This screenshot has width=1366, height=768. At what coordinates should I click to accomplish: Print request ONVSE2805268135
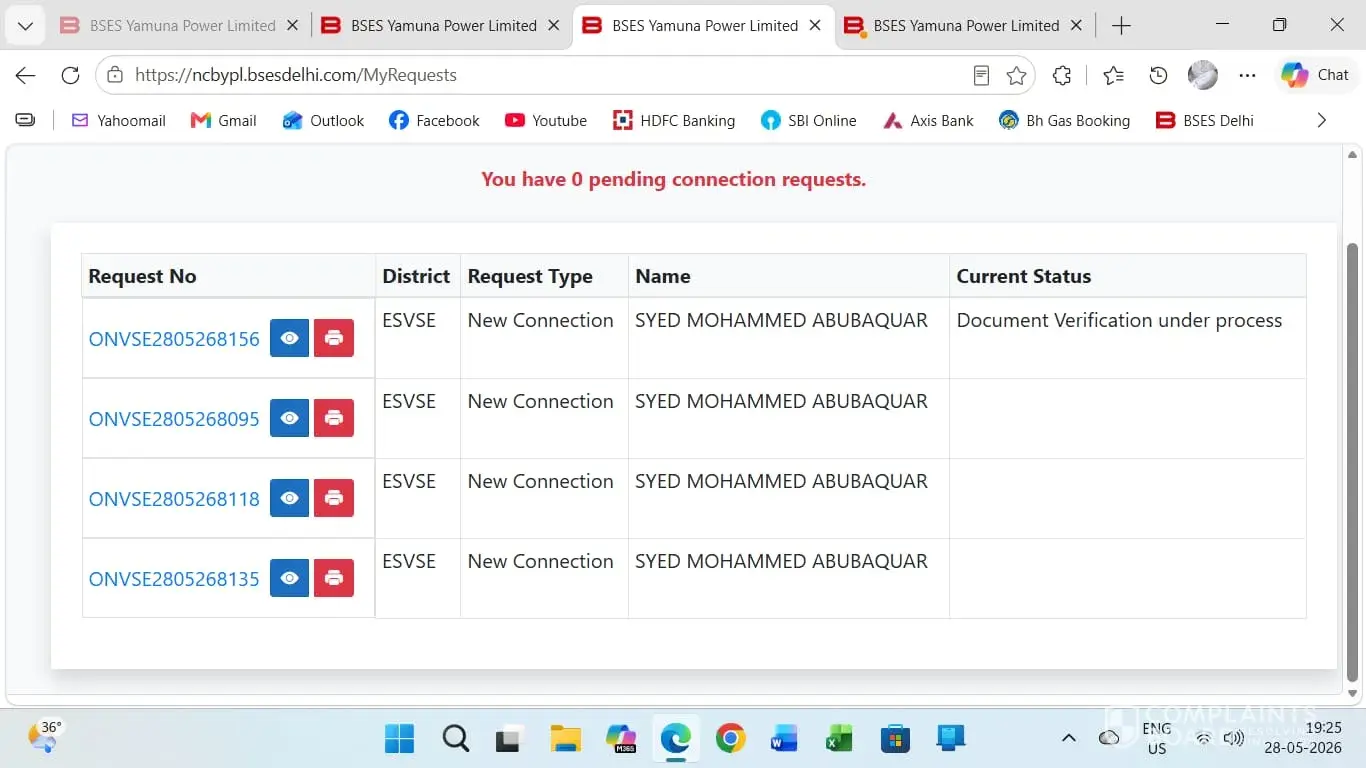334,578
